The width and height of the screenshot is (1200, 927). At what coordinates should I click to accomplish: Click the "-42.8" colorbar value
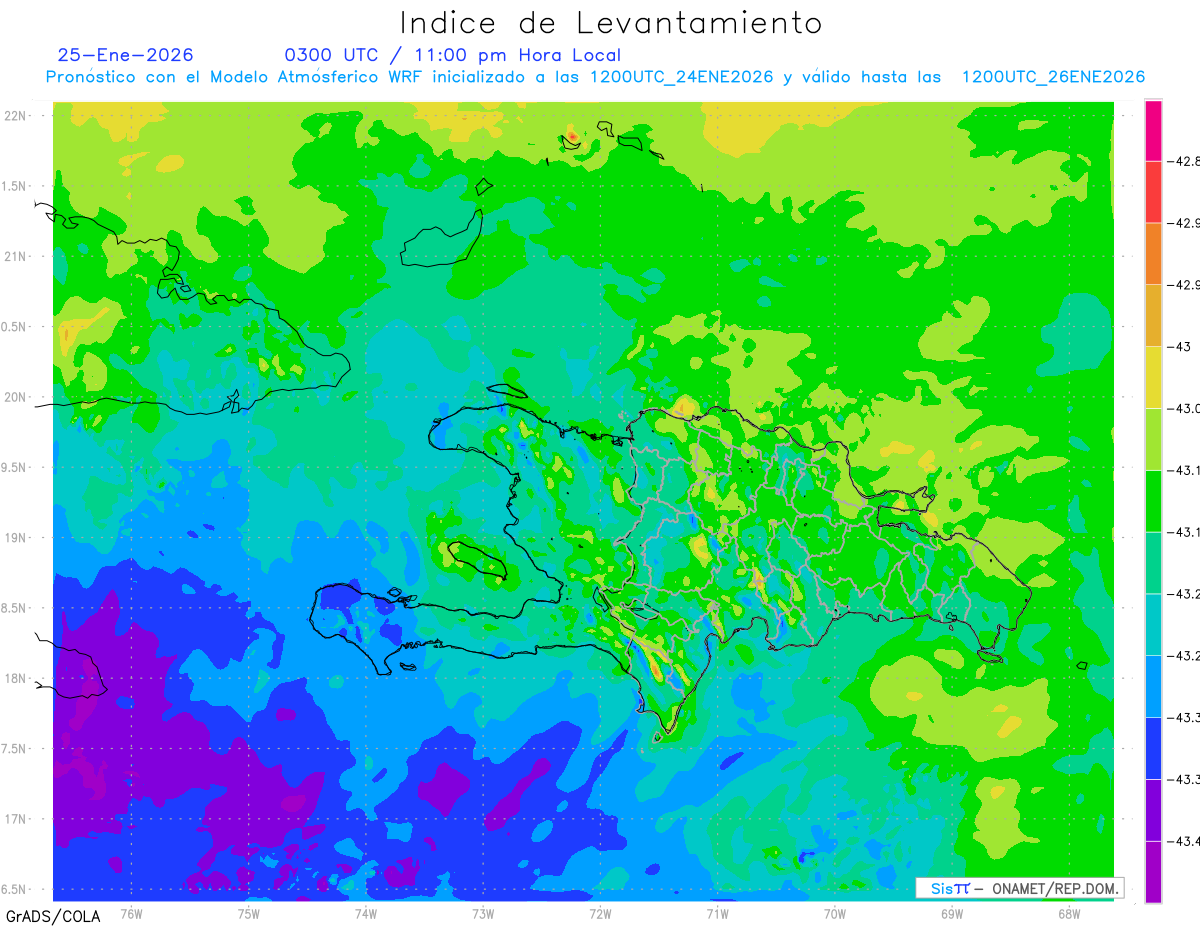(1185, 161)
